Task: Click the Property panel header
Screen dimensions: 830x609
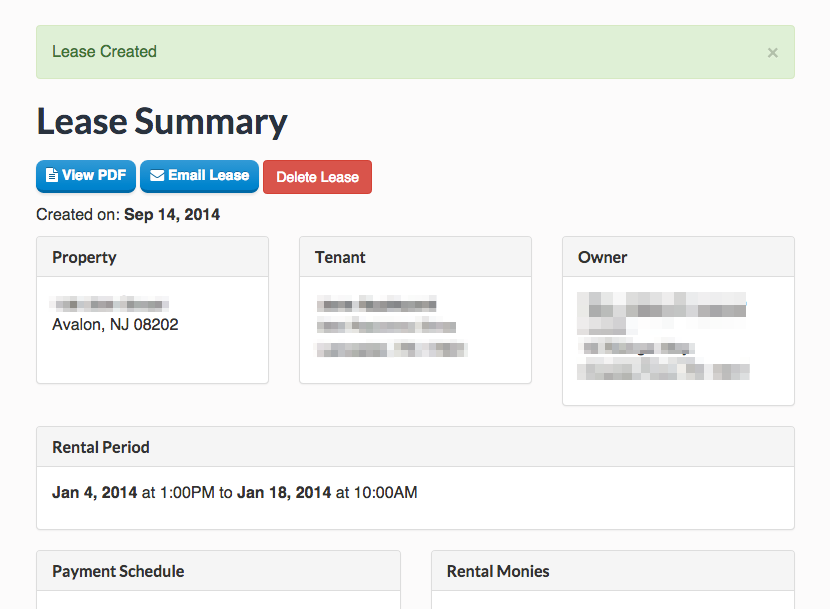Action: click(152, 257)
